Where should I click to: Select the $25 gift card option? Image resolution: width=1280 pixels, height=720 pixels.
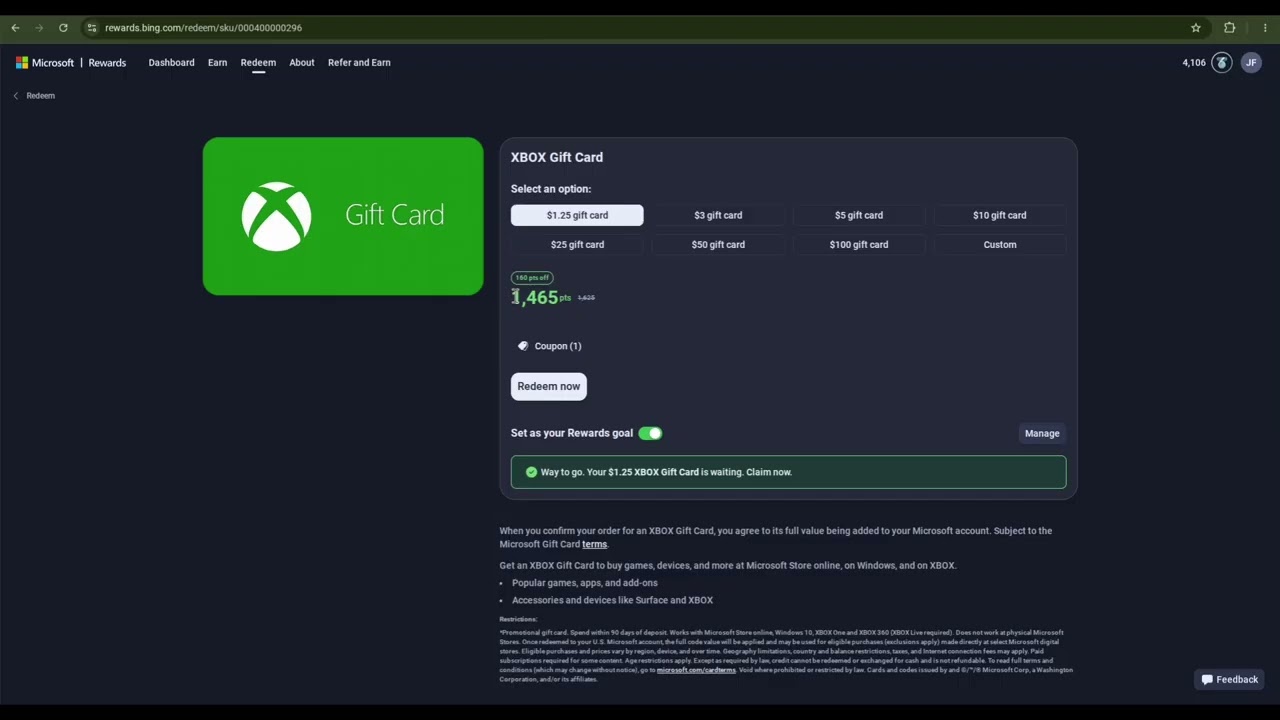[x=577, y=244]
